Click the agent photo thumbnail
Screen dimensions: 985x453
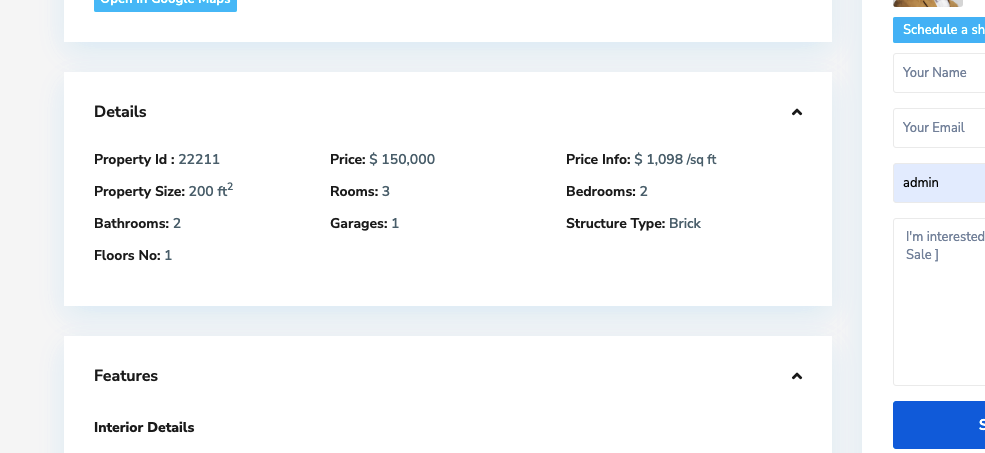click(x=928, y=3)
